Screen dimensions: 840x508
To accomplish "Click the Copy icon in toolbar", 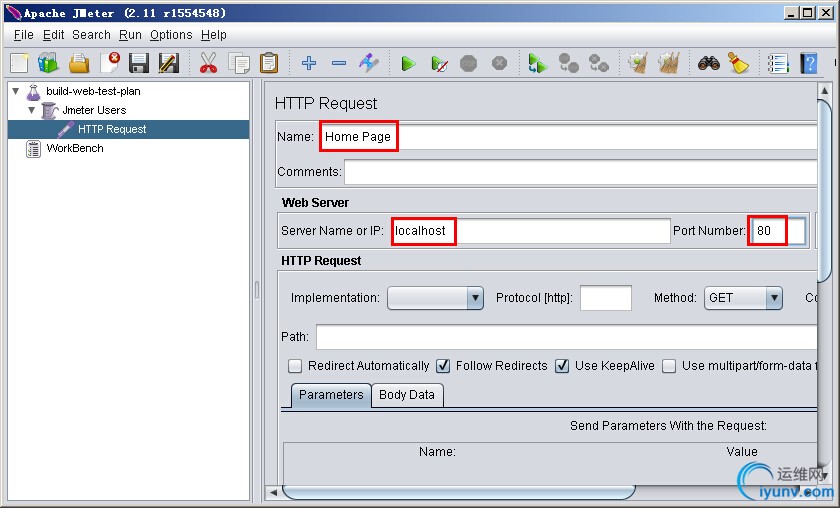I will click(239, 63).
